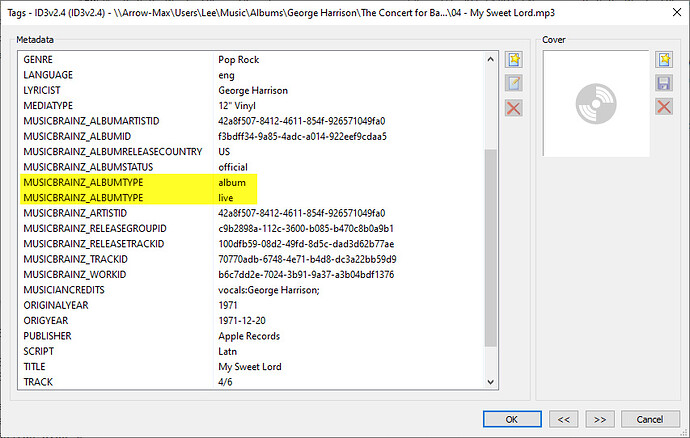Select the PUBLISHER row
The image size is (690, 438).
251,336
